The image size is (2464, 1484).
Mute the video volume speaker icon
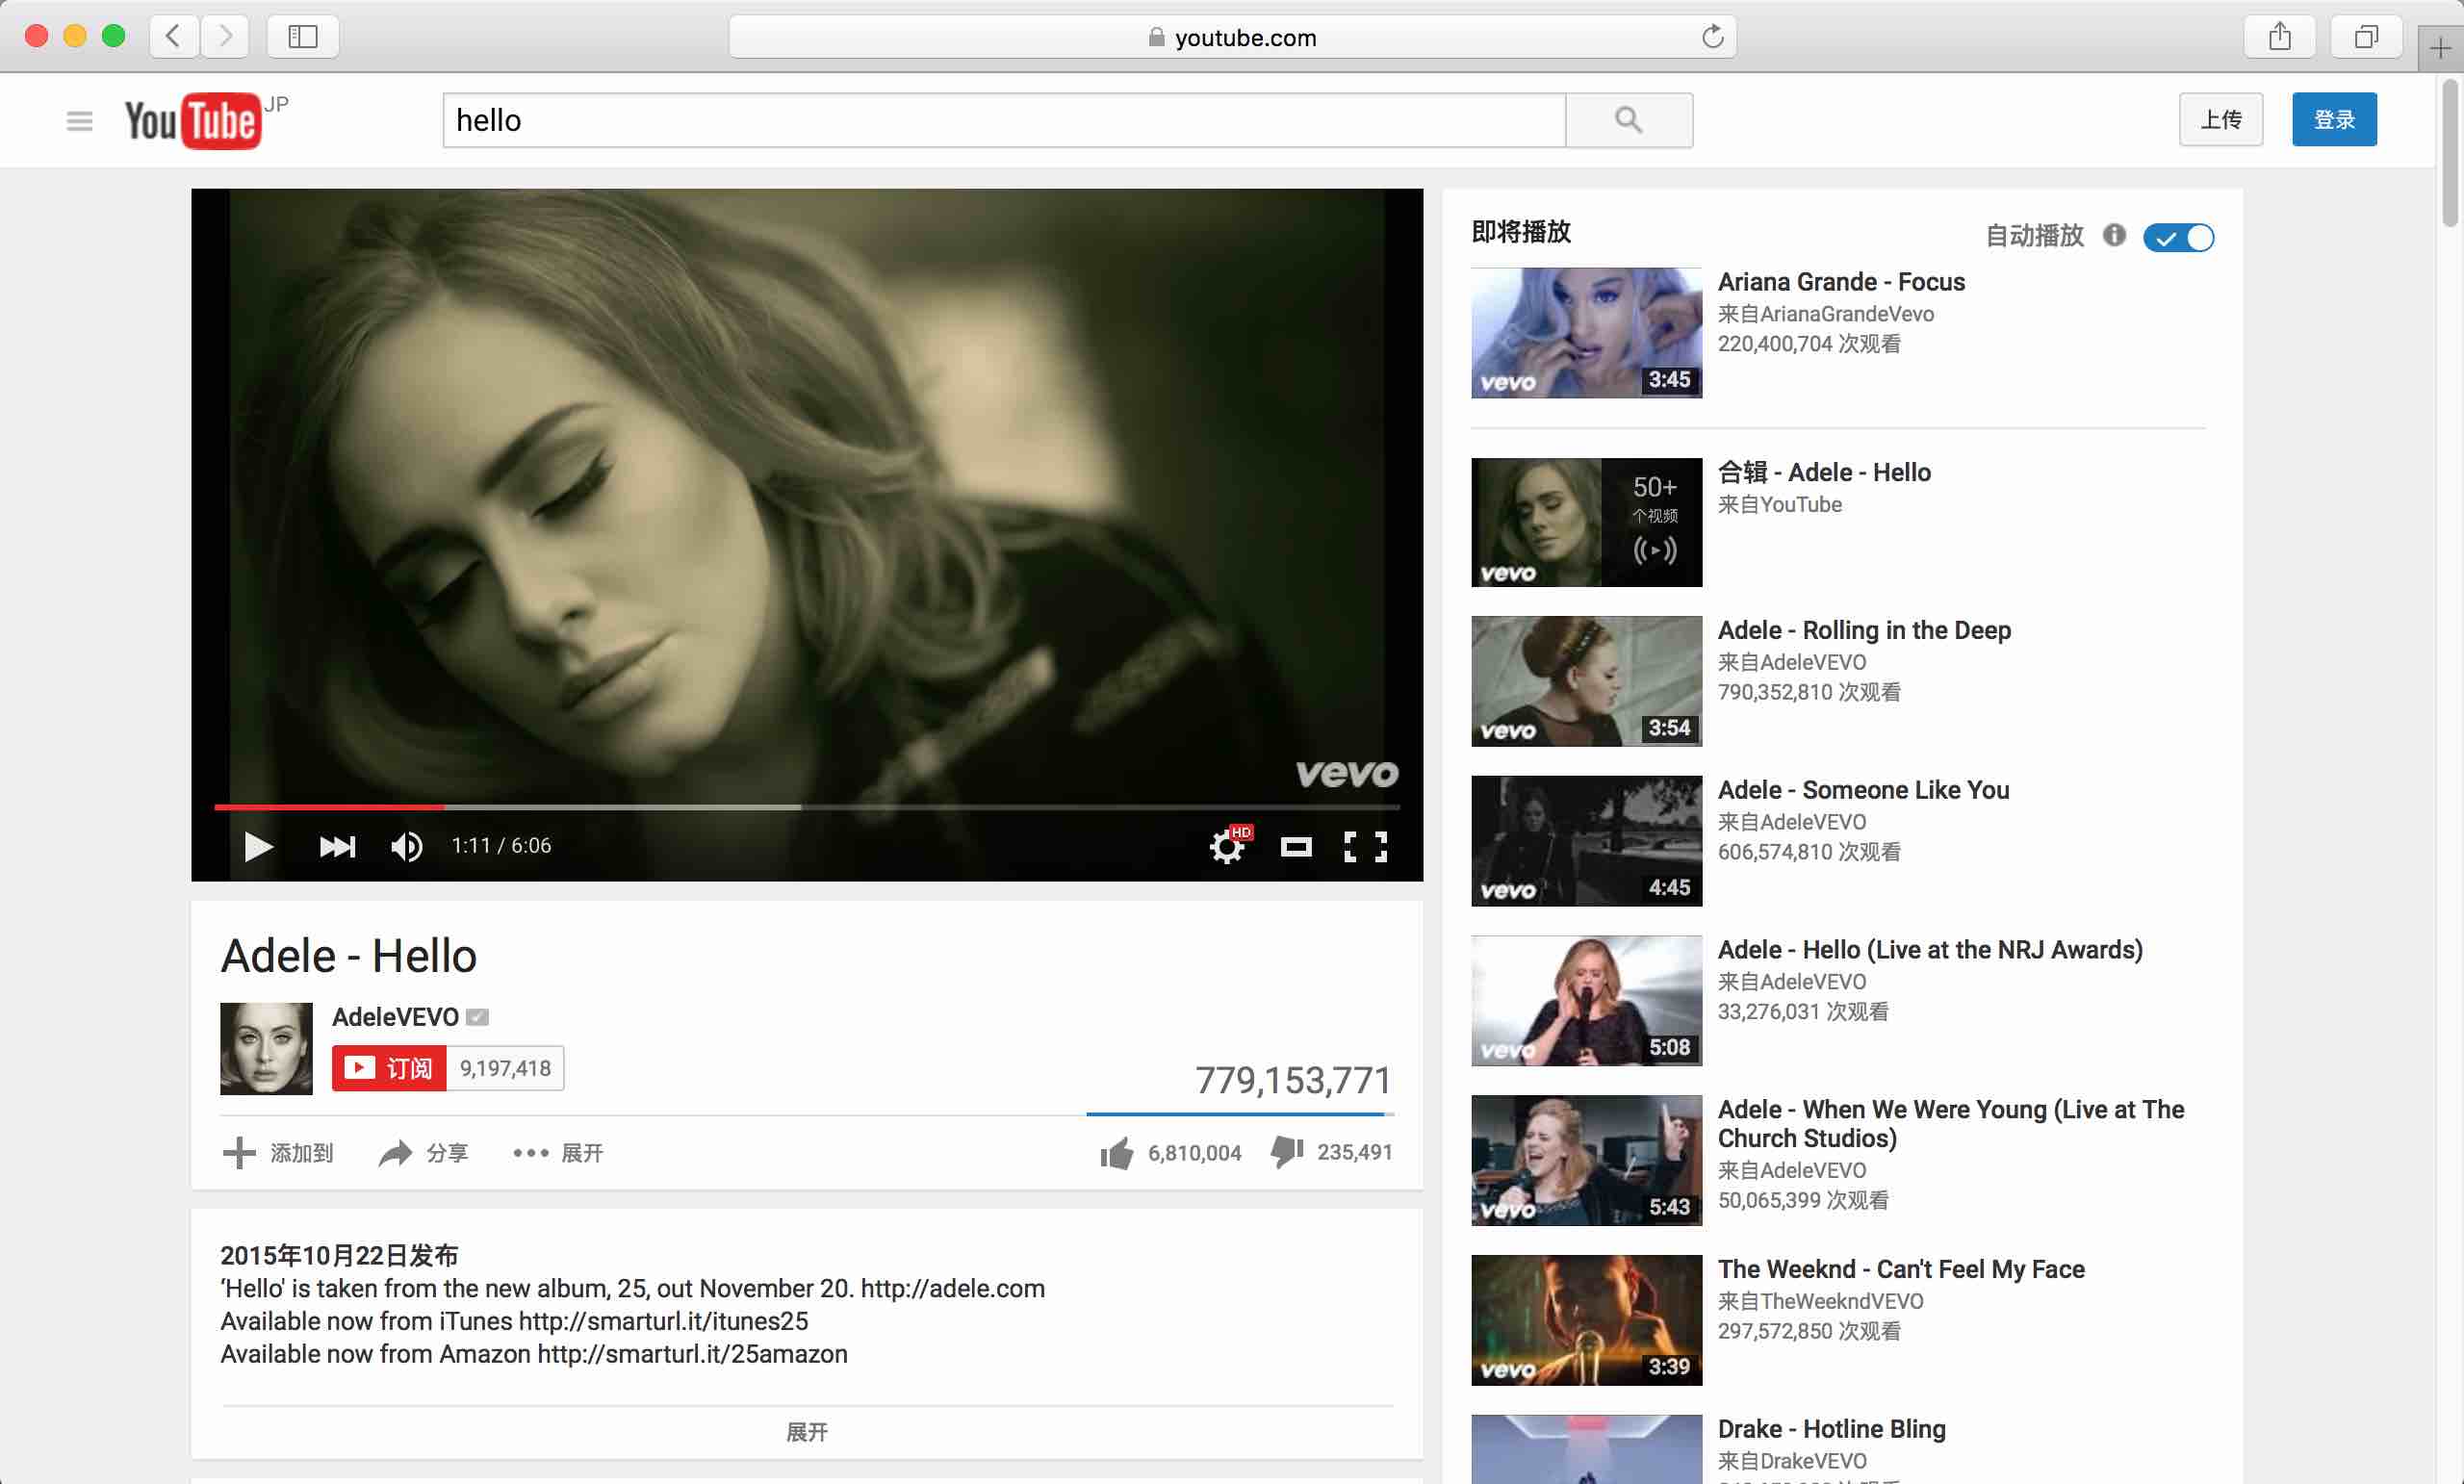406,847
